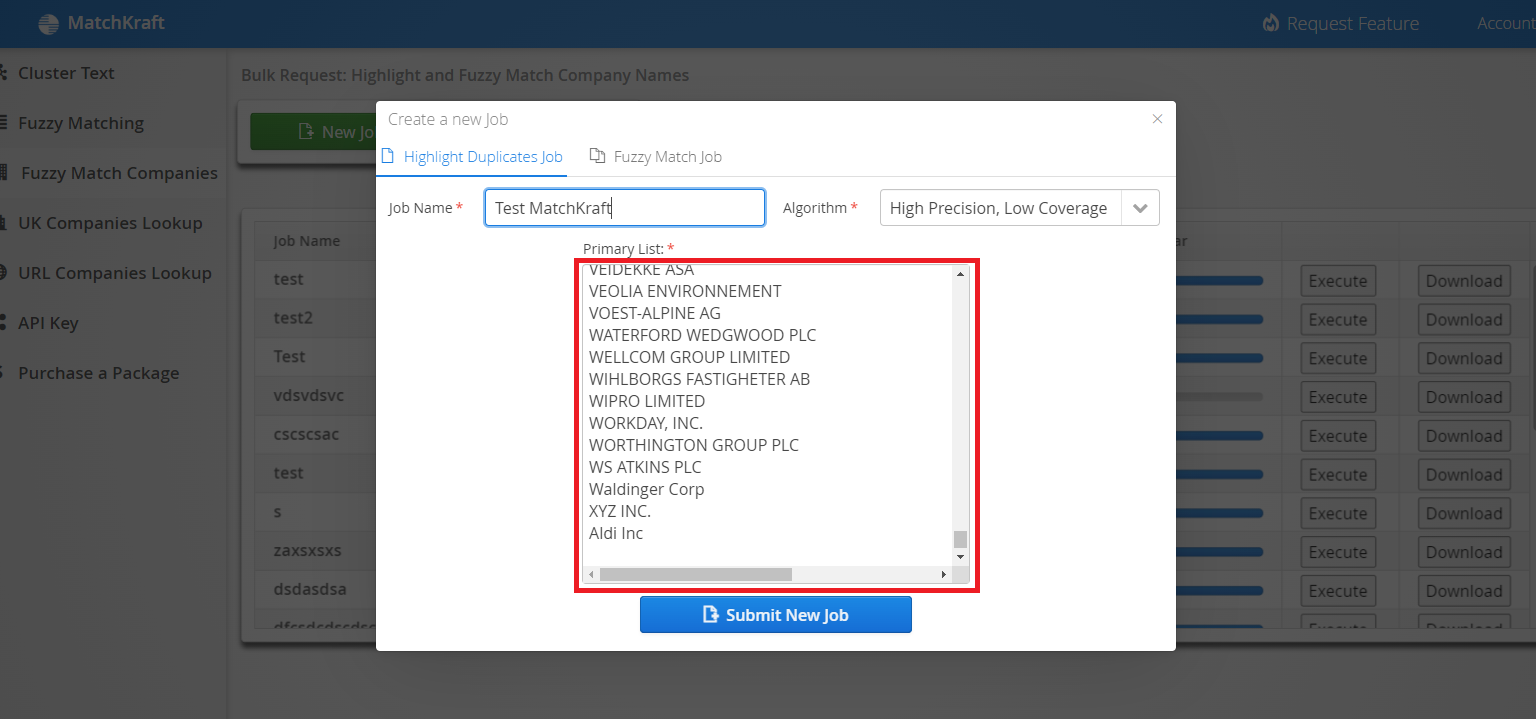Open the Request Feature link
This screenshot has width=1536, height=719.
[1341, 23]
